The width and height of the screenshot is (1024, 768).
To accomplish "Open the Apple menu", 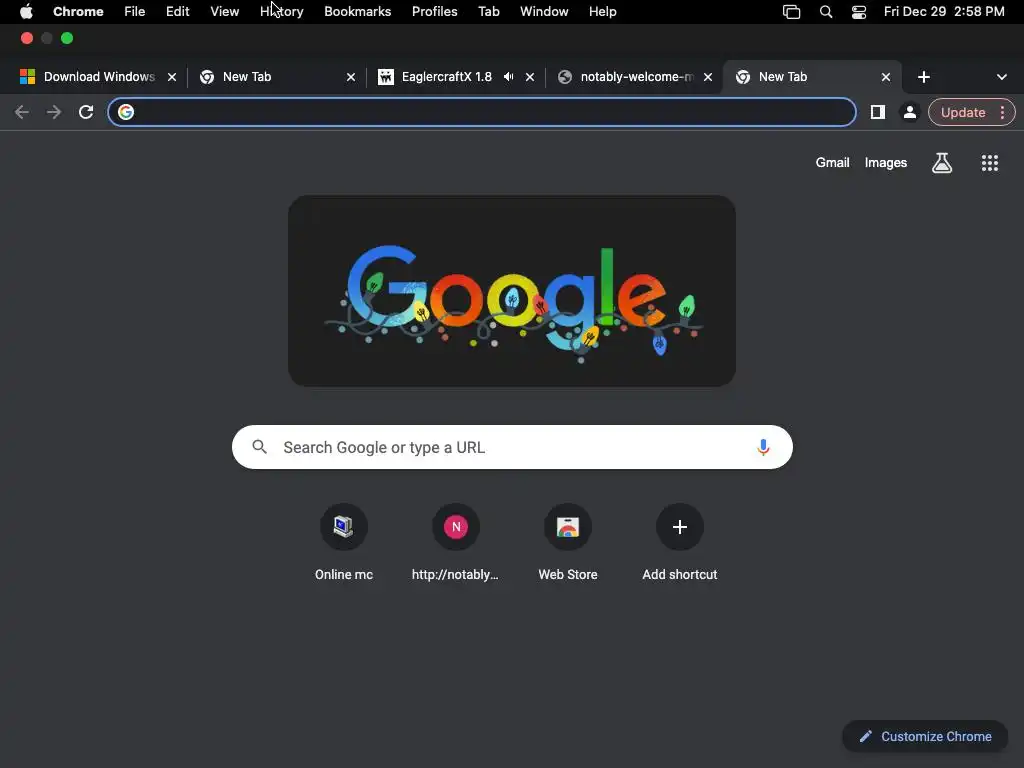I will 26,12.
